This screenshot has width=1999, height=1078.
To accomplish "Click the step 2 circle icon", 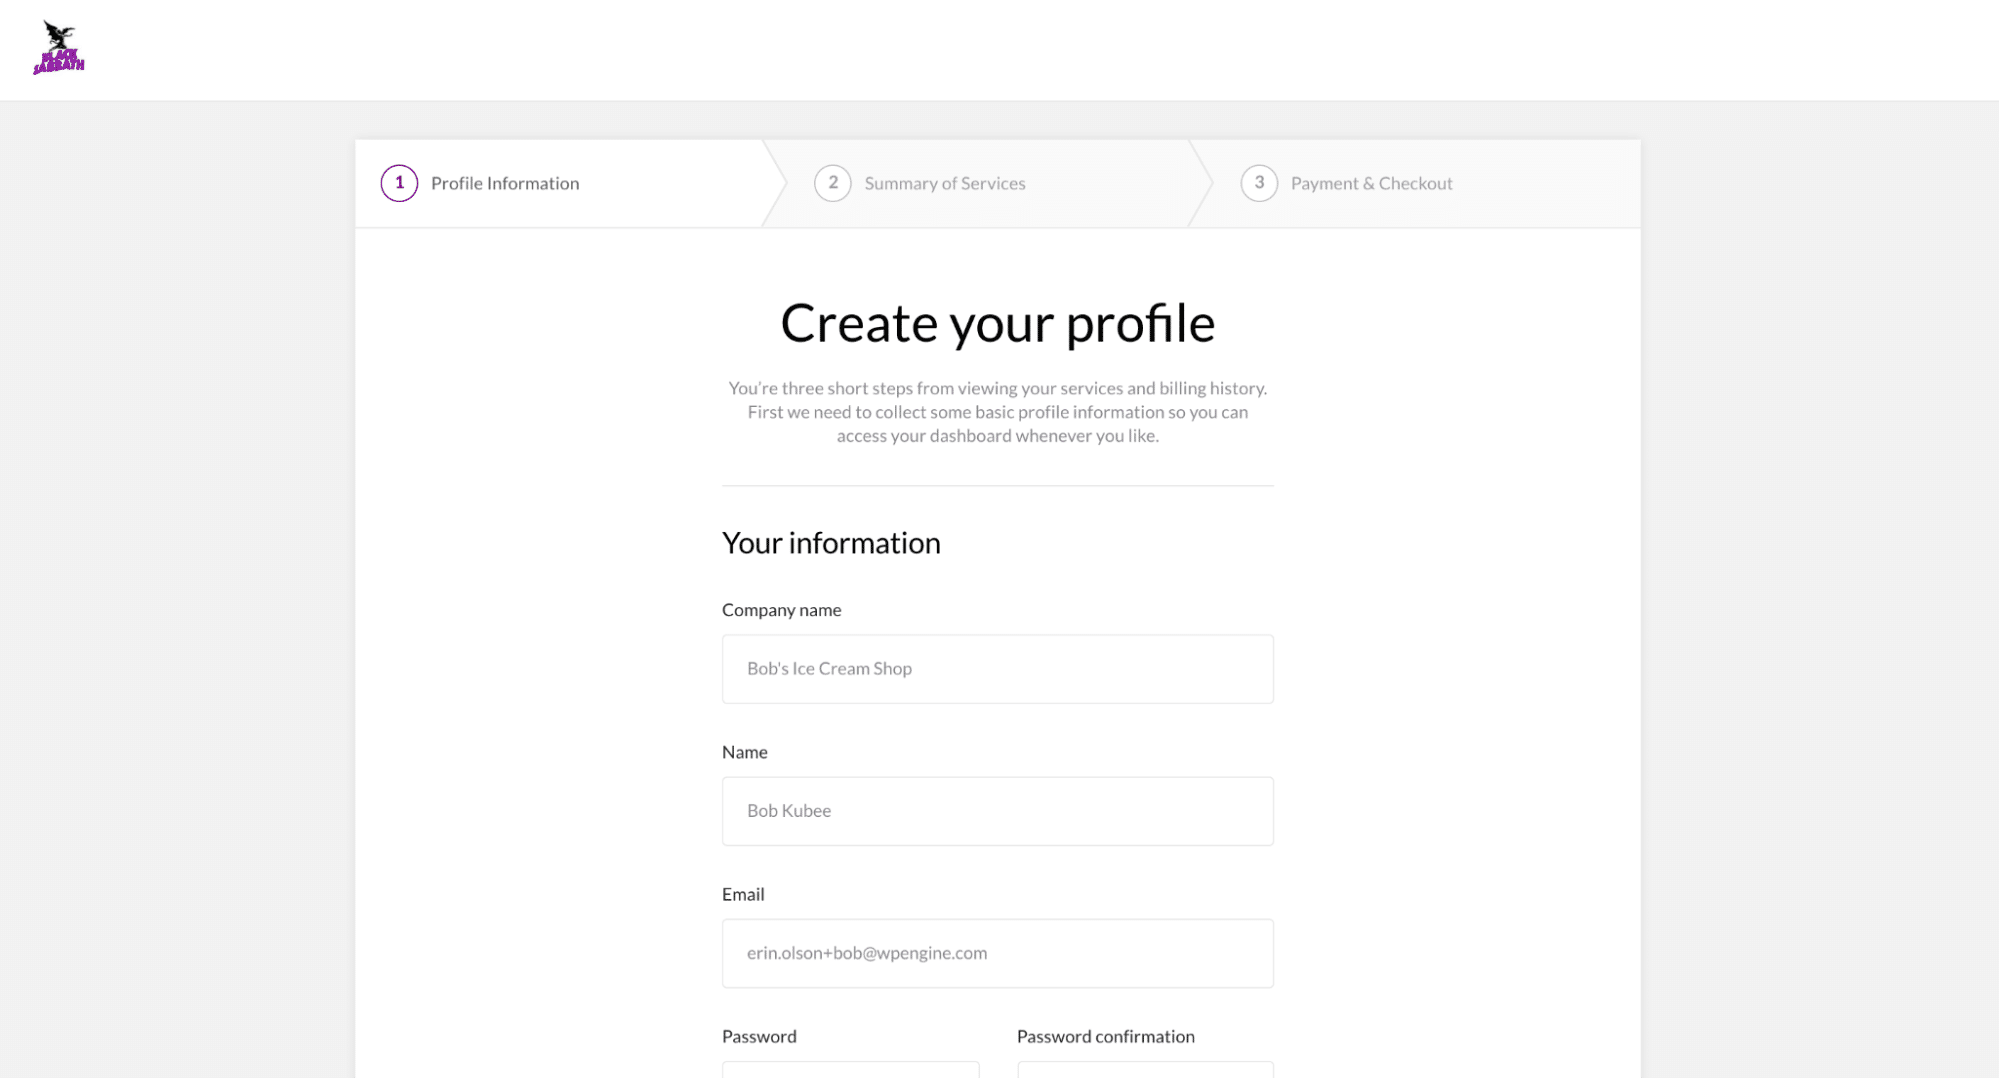I will [x=832, y=183].
